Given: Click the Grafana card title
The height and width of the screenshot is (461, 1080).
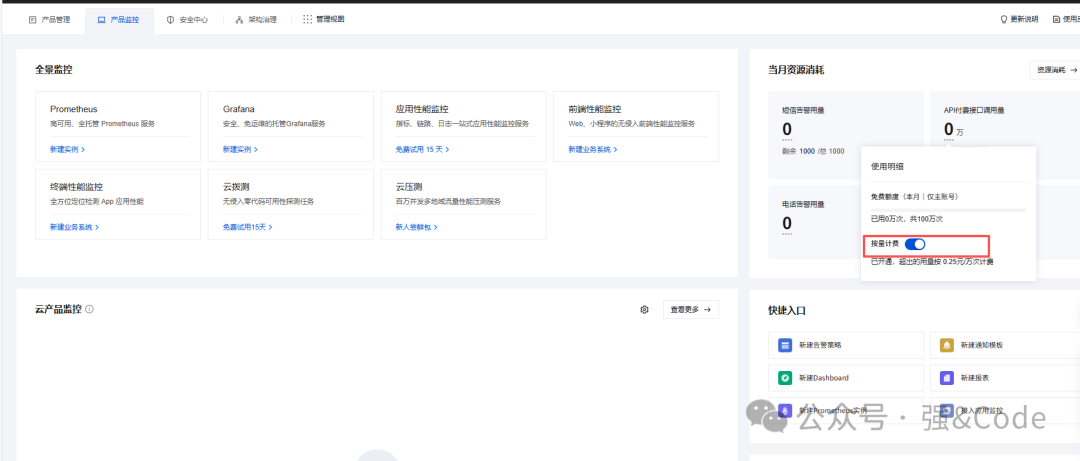Looking at the screenshot, I should [x=238, y=109].
